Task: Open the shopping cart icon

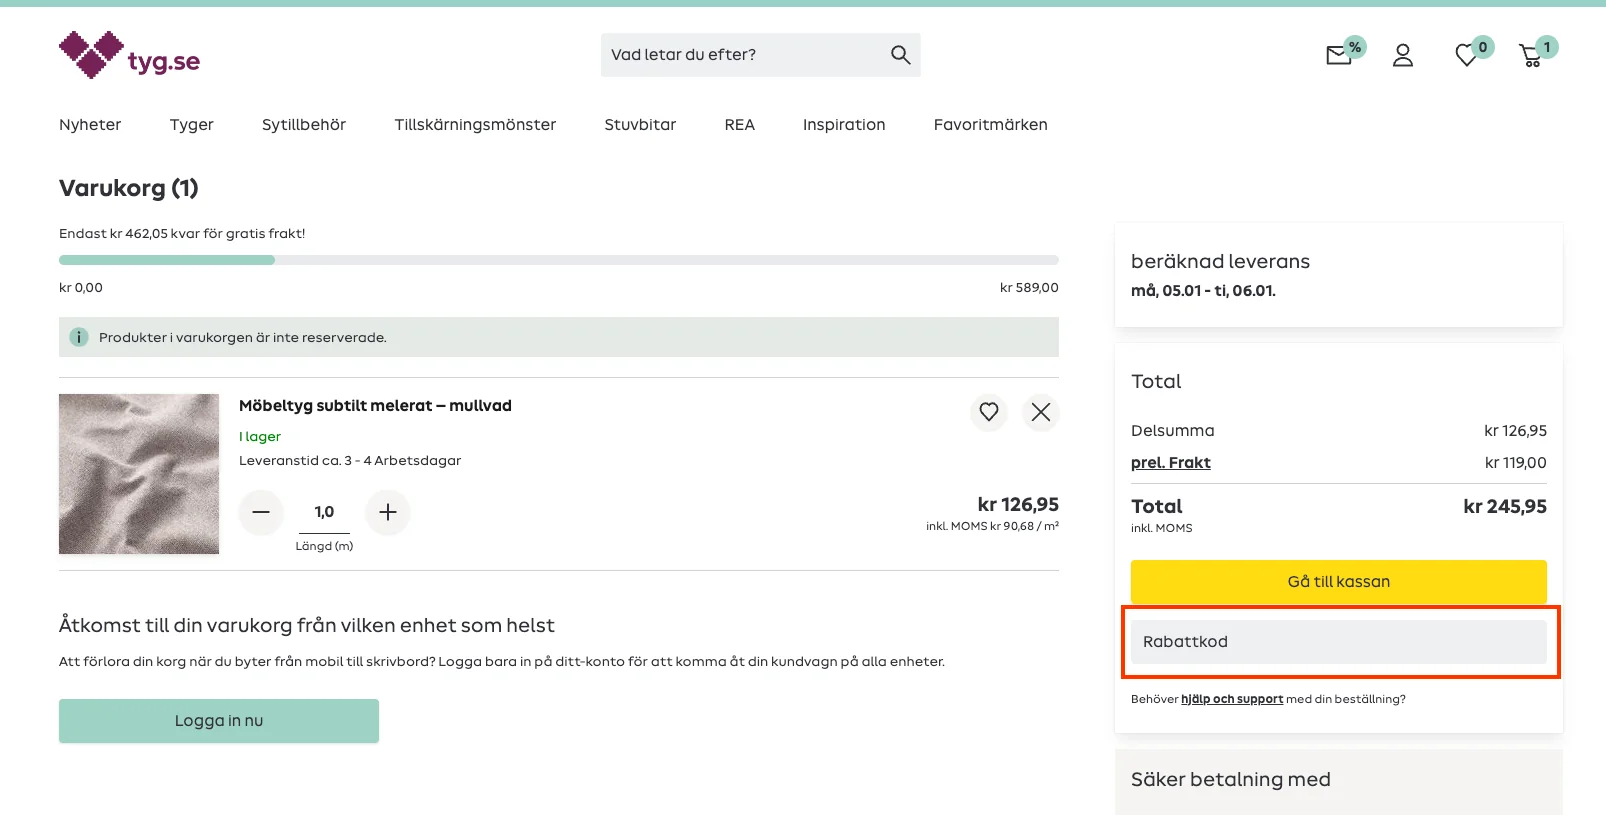Action: click(1530, 55)
